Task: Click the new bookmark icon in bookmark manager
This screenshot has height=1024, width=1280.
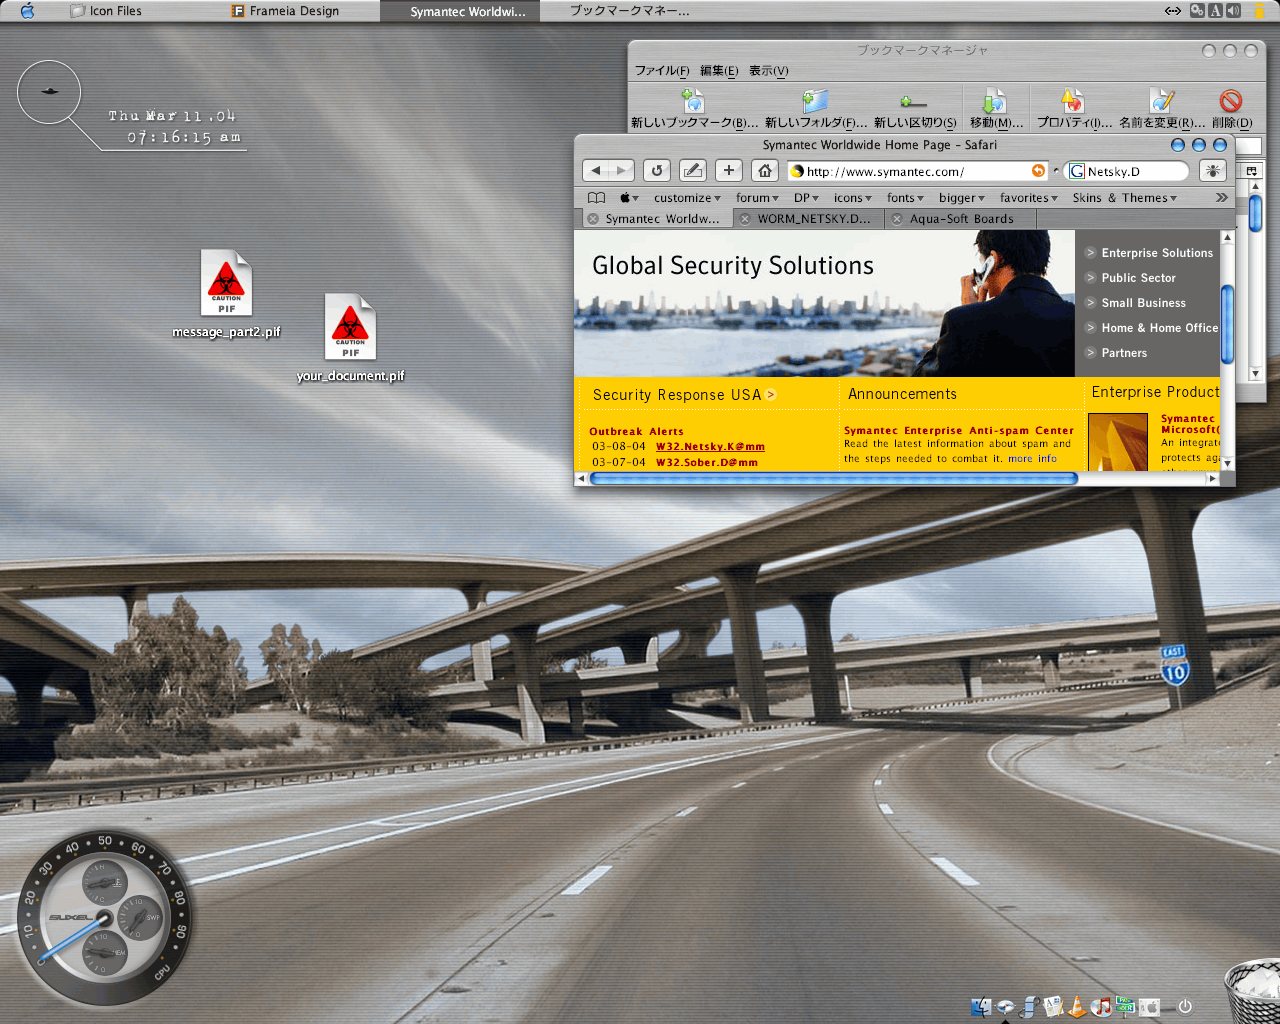Action: tap(693, 101)
